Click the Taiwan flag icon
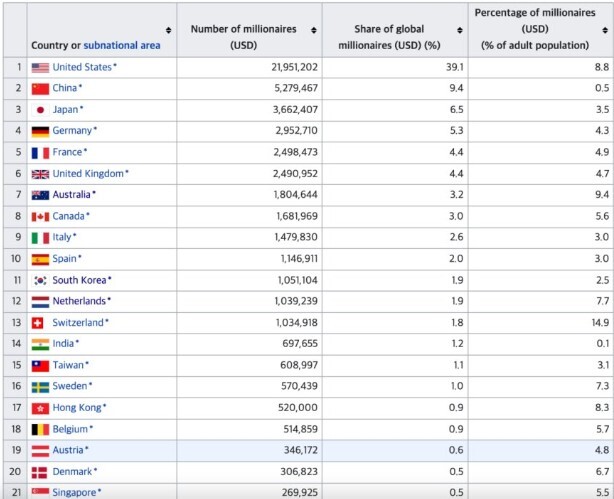The height and width of the screenshot is (499, 614). 40,366
